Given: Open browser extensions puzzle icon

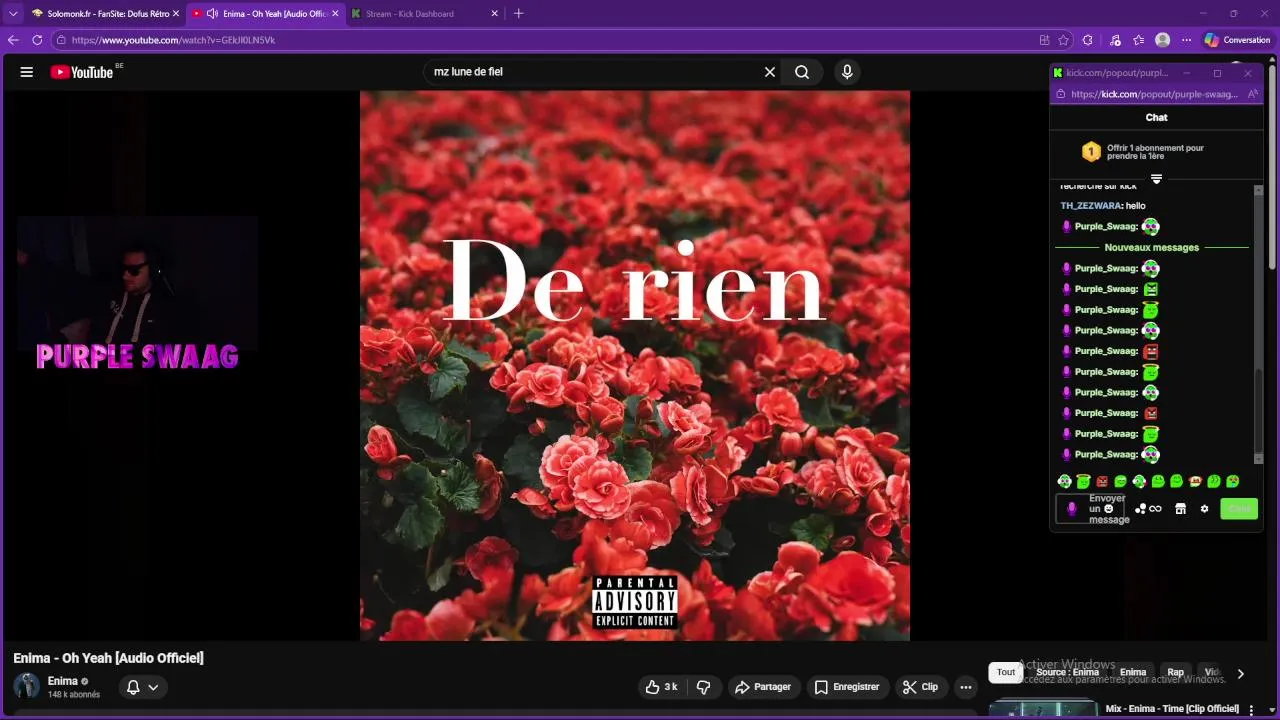Looking at the screenshot, I should (1089, 40).
